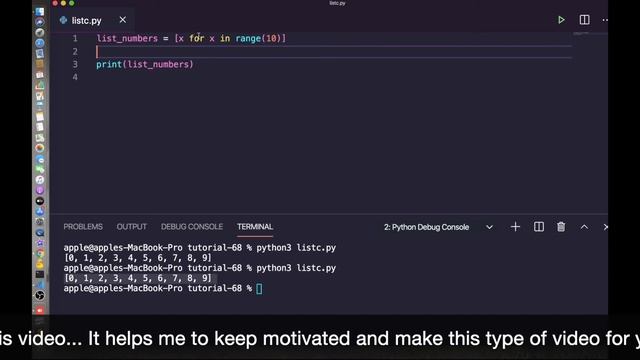Open Finder from the Dock
This screenshot has height=360, width=640.
[40, 11]
